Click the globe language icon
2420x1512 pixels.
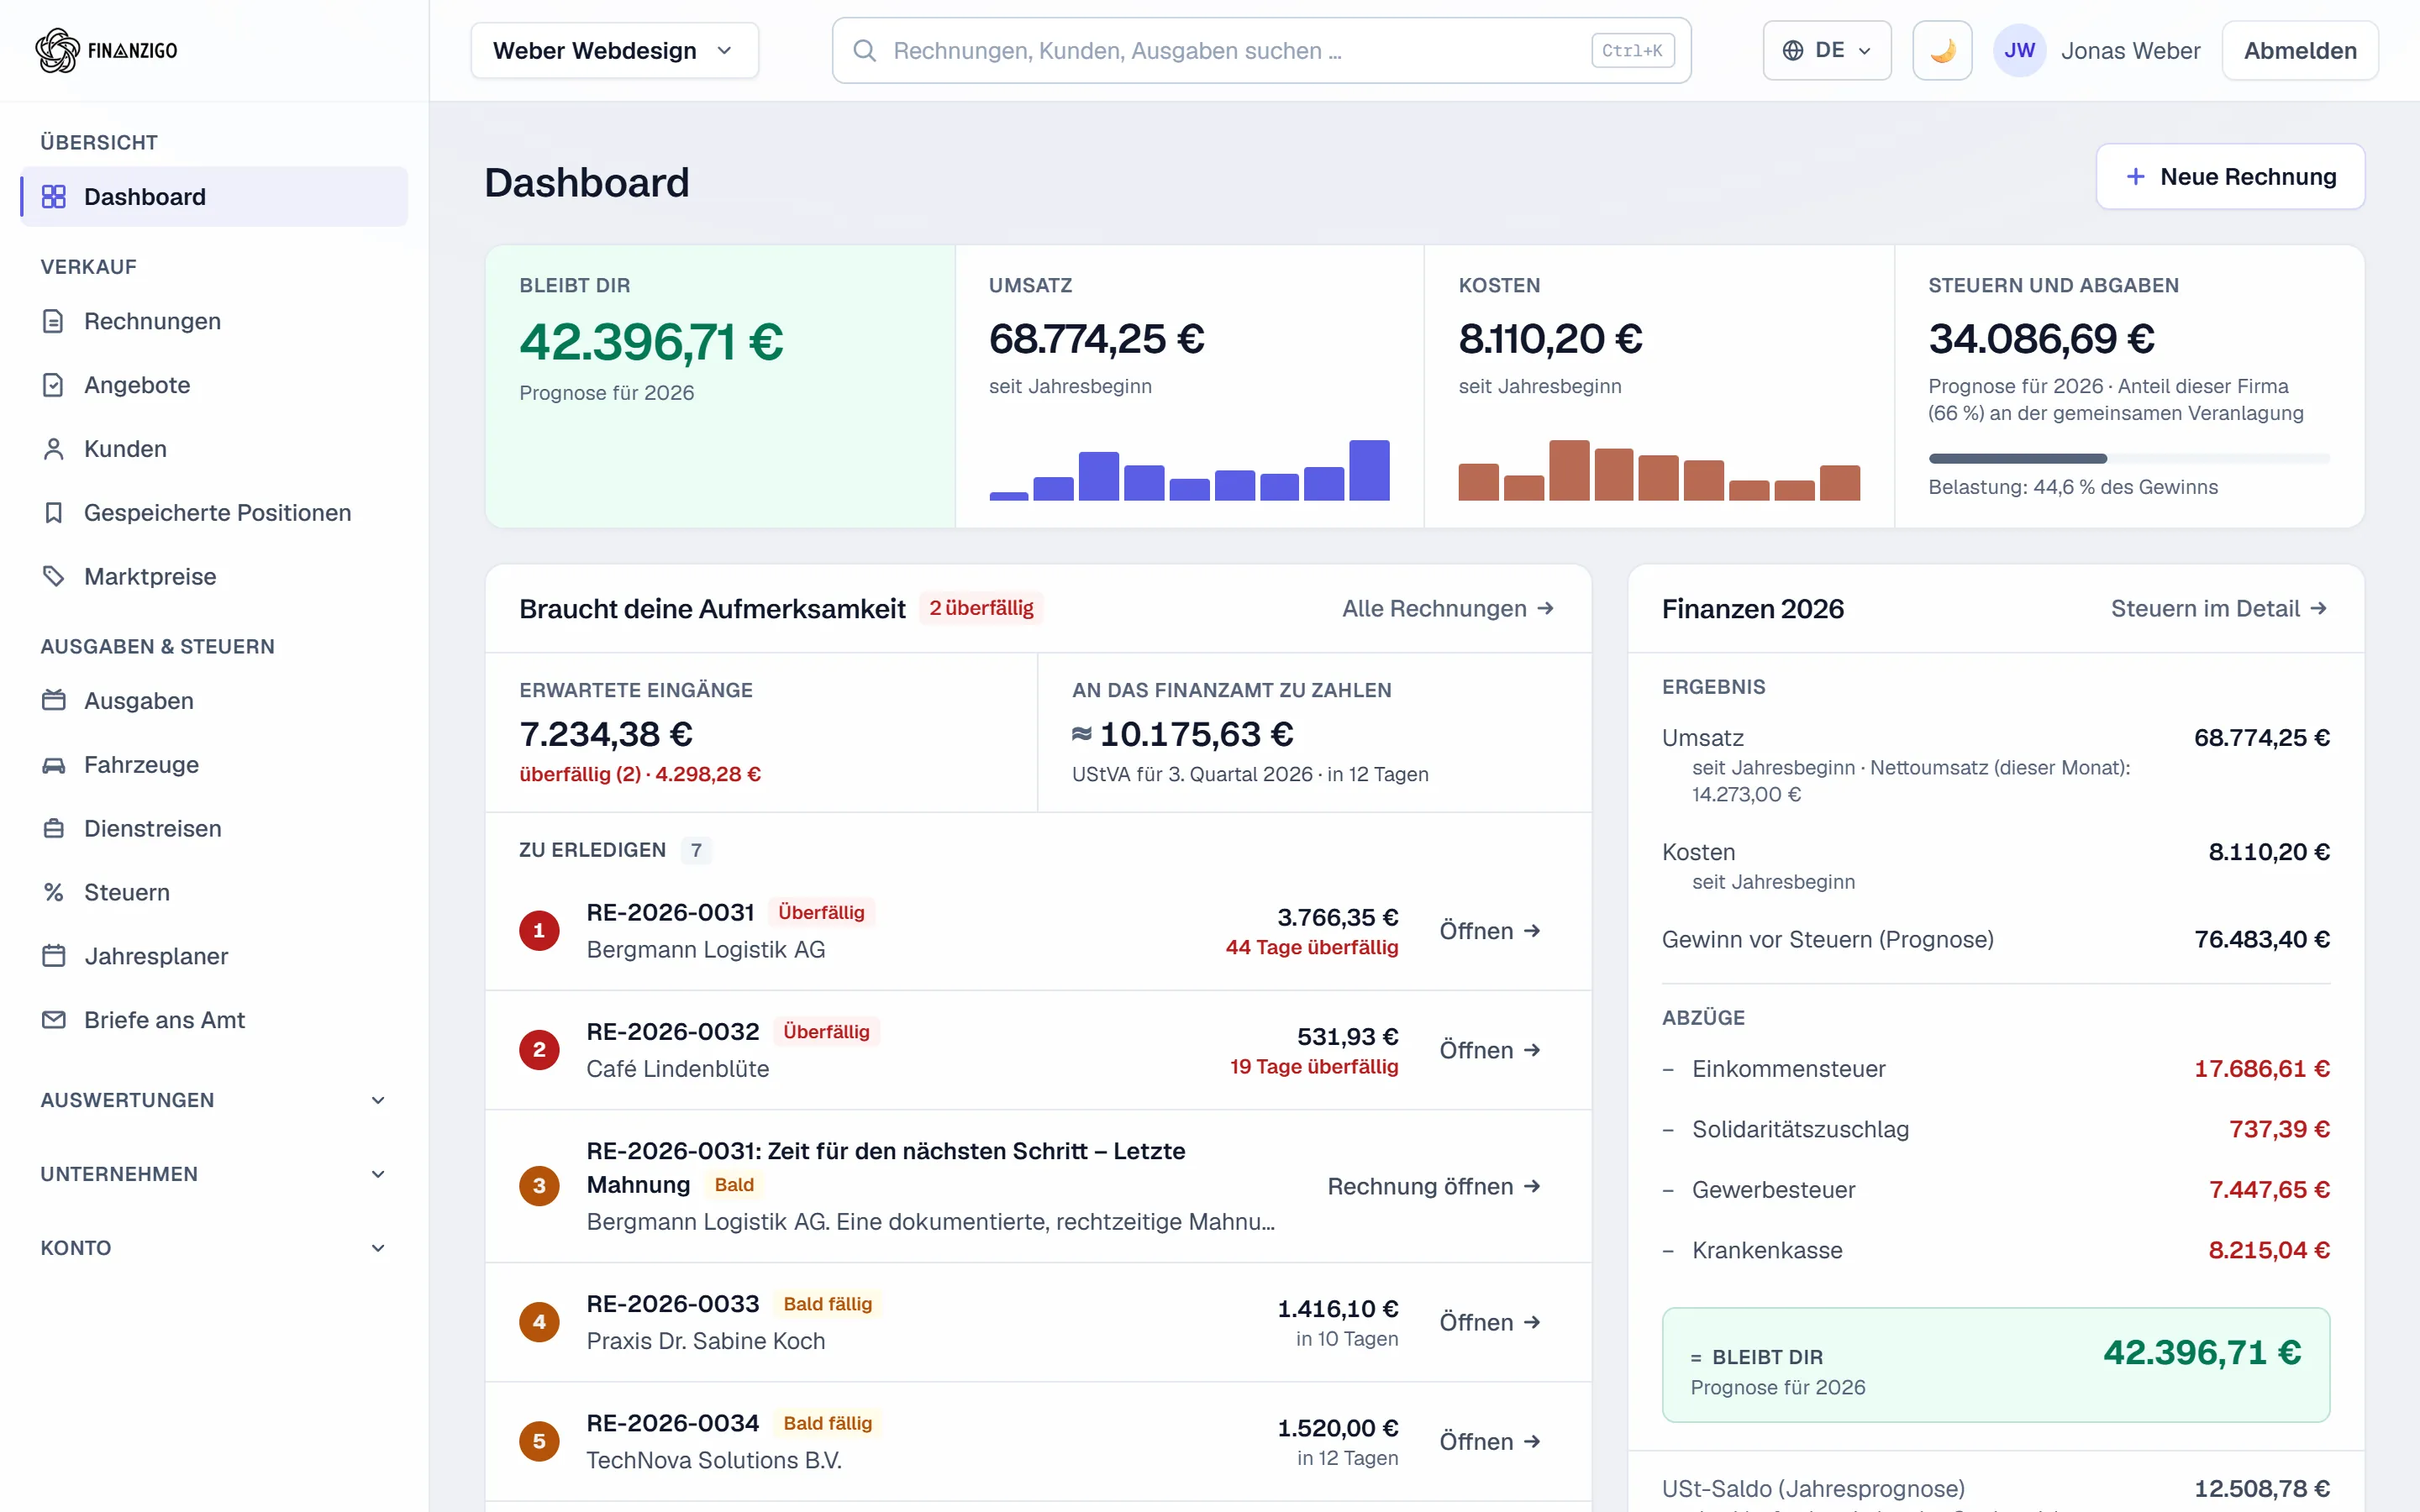1793,51
